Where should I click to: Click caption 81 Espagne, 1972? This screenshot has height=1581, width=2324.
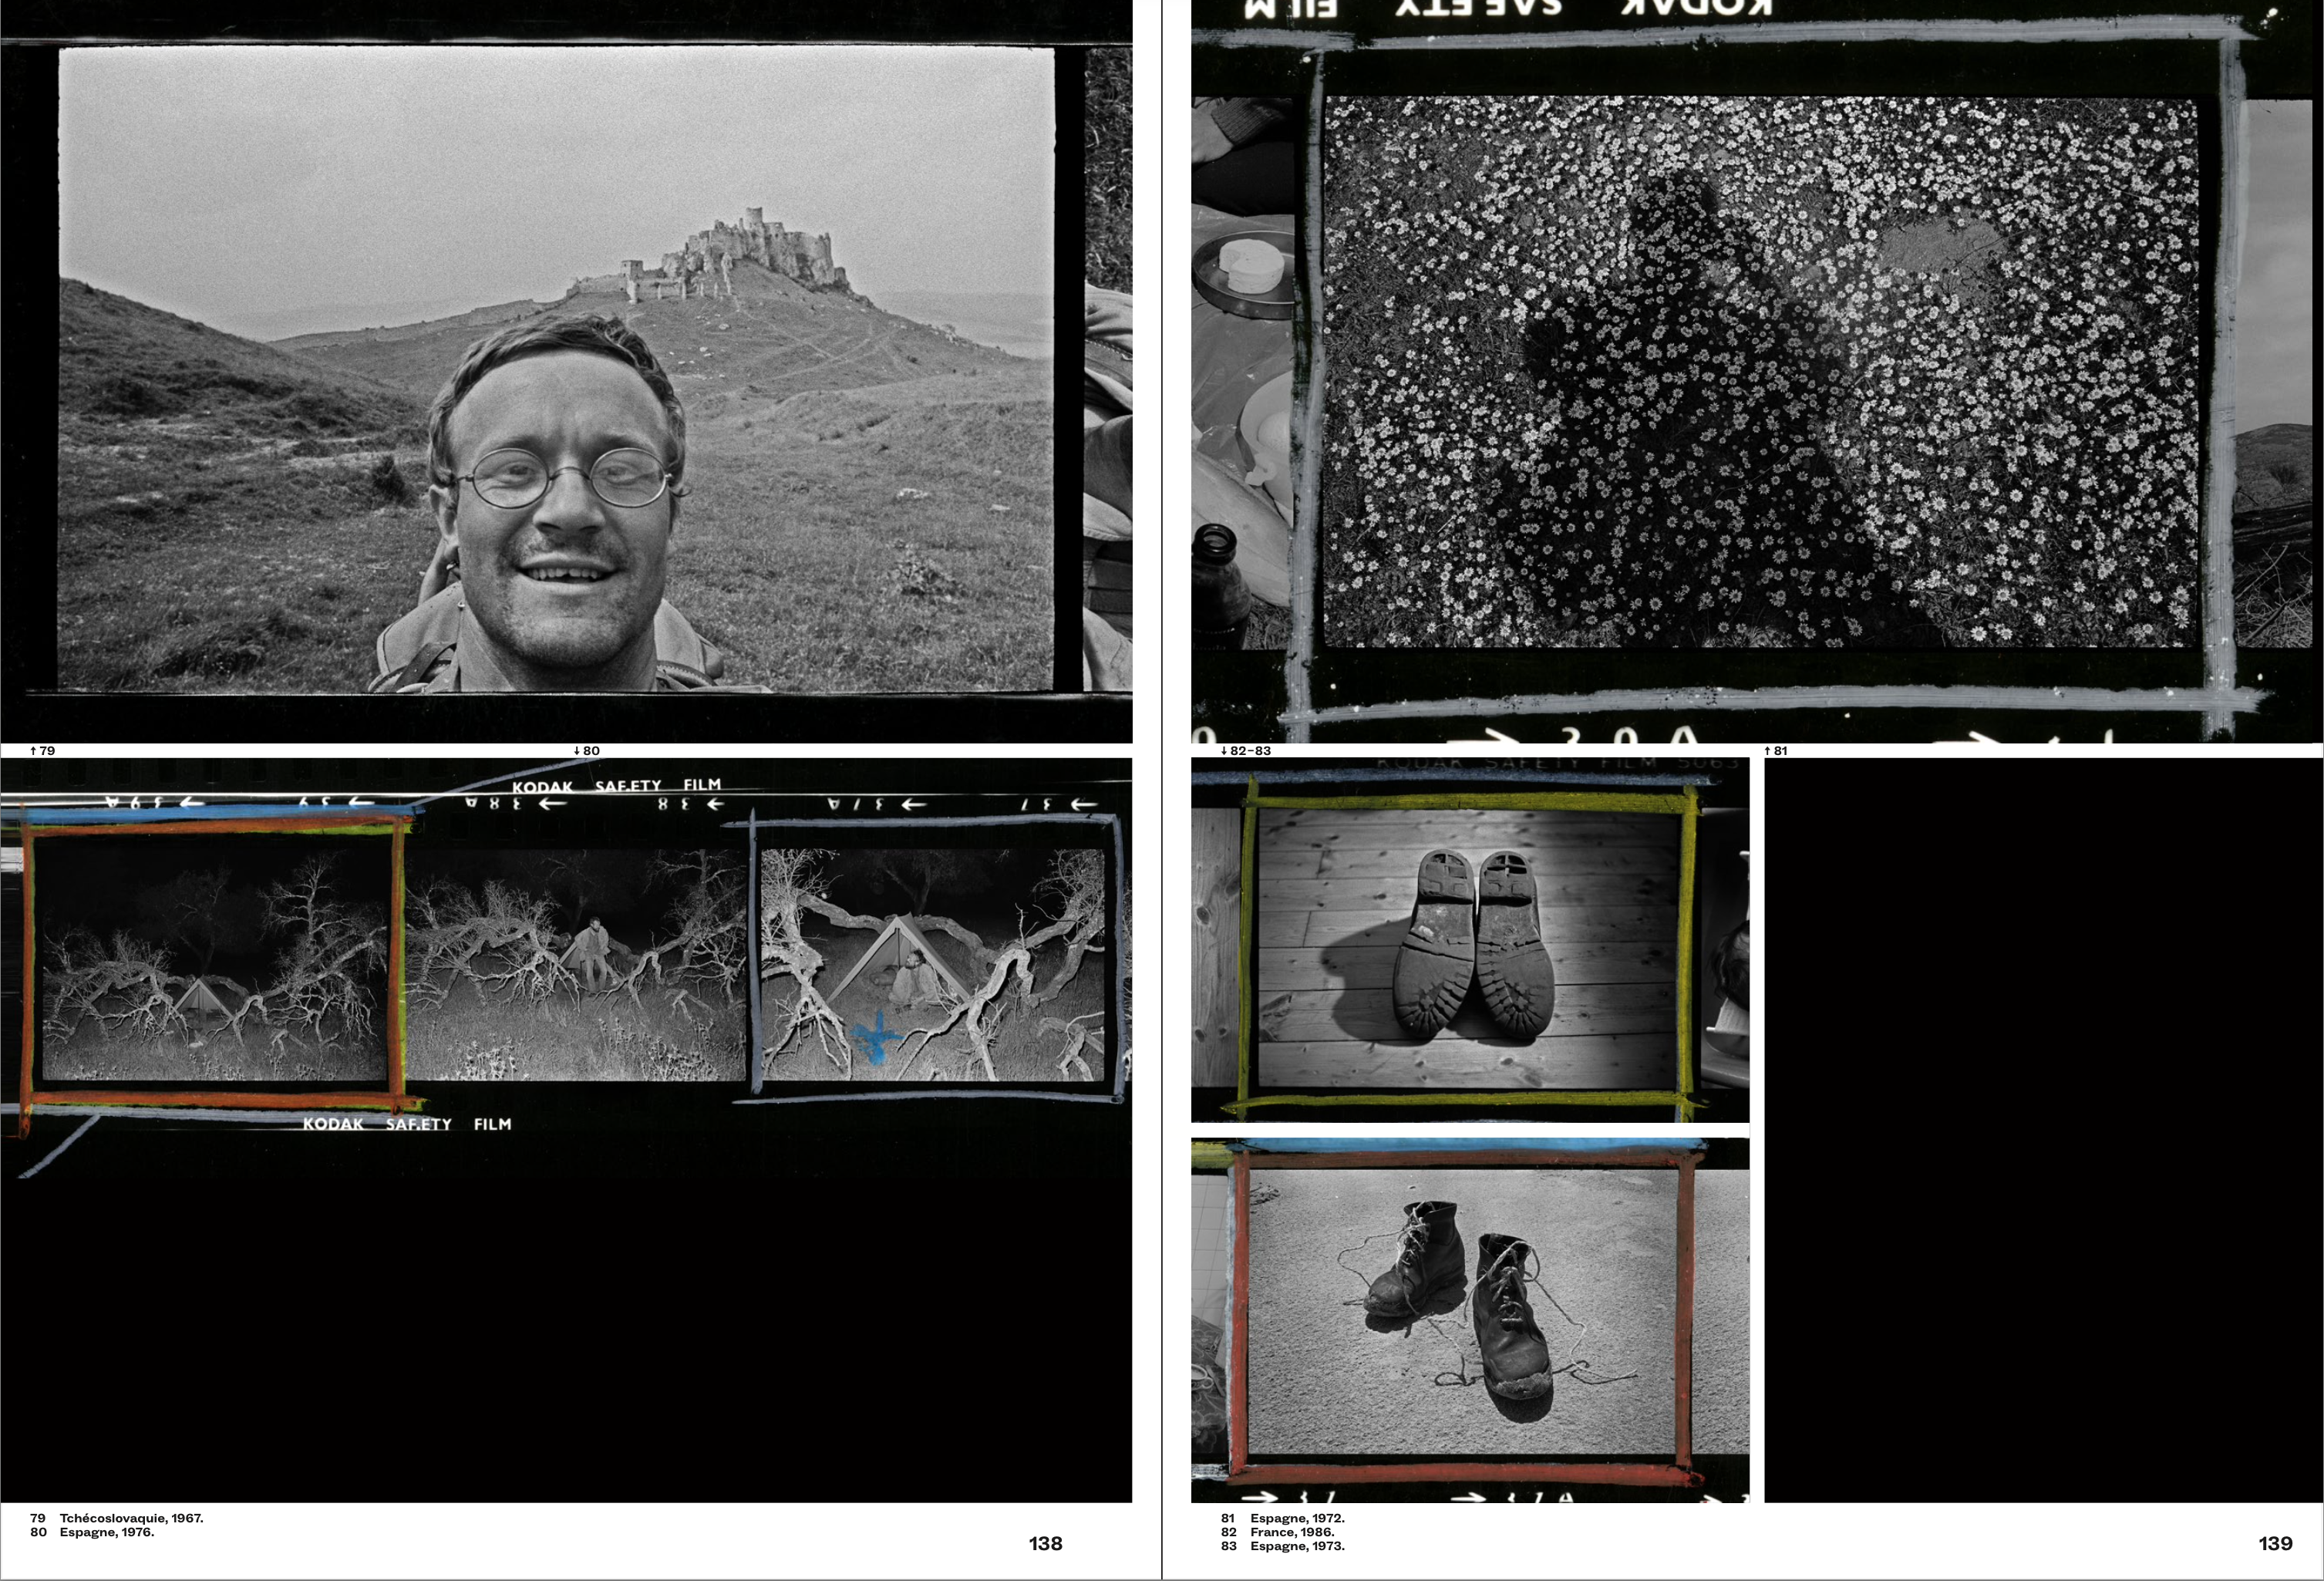click(1283, 1518)
